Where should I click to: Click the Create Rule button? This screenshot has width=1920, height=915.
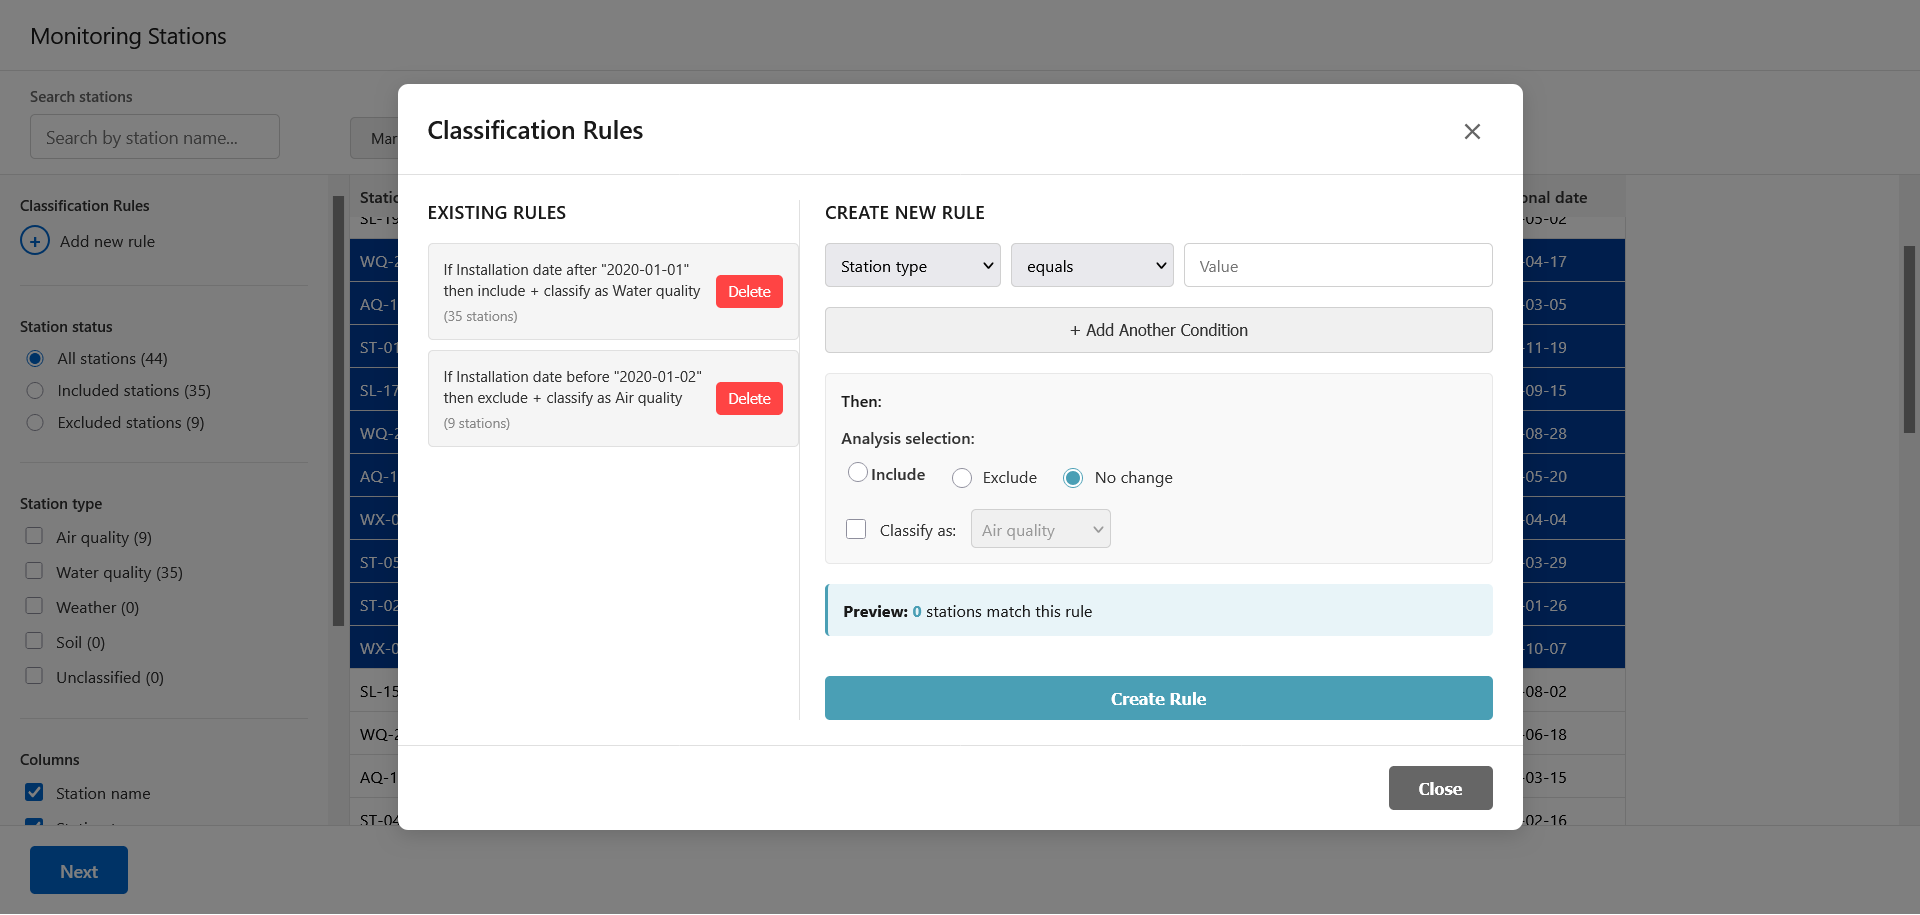(1158, 699)
